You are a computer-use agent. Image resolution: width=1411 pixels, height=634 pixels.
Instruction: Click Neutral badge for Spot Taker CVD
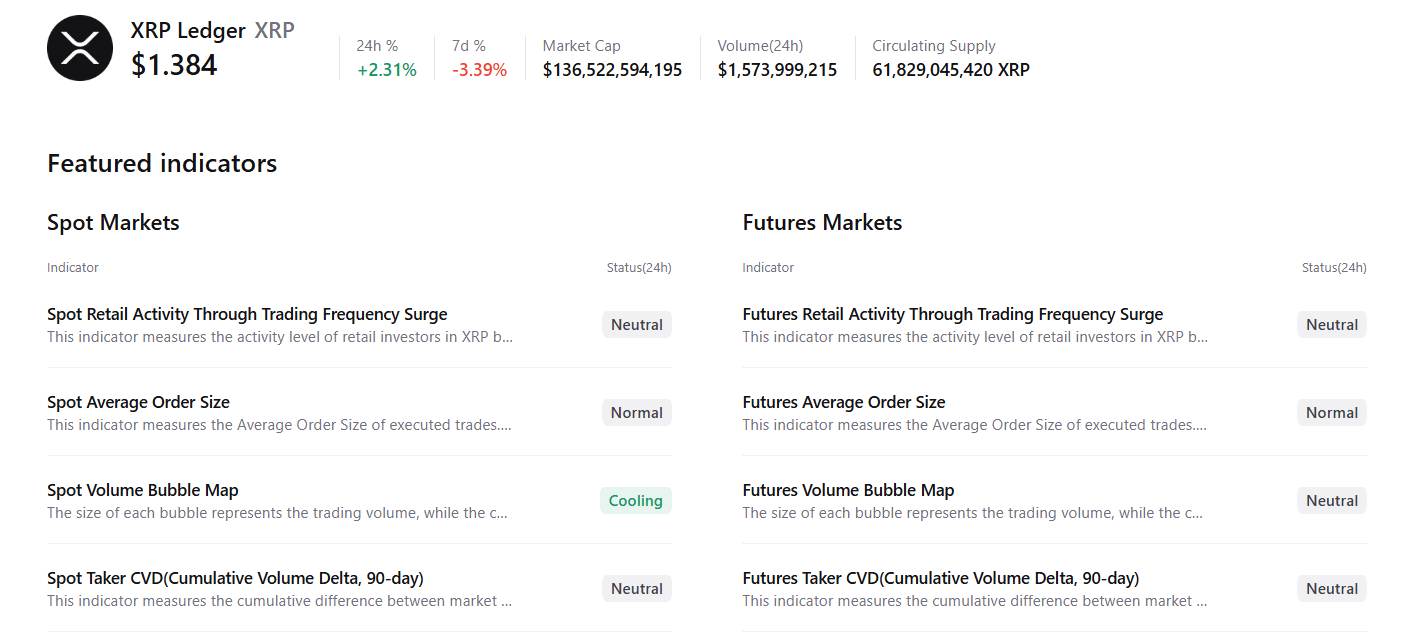(637, 589)
